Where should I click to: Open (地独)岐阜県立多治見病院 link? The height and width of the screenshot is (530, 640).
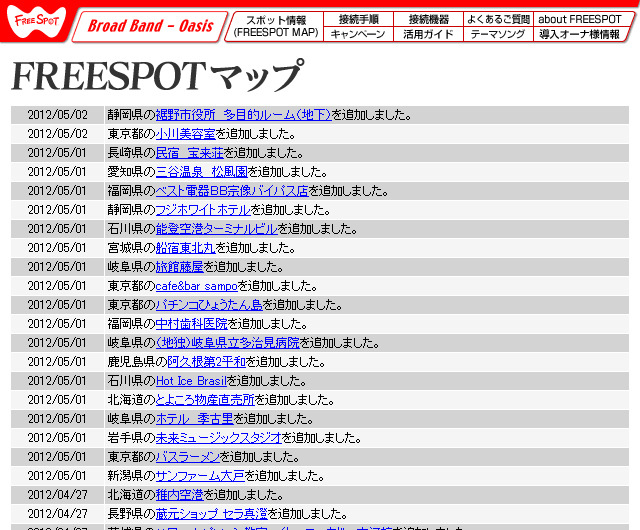[x=227, y=343]
